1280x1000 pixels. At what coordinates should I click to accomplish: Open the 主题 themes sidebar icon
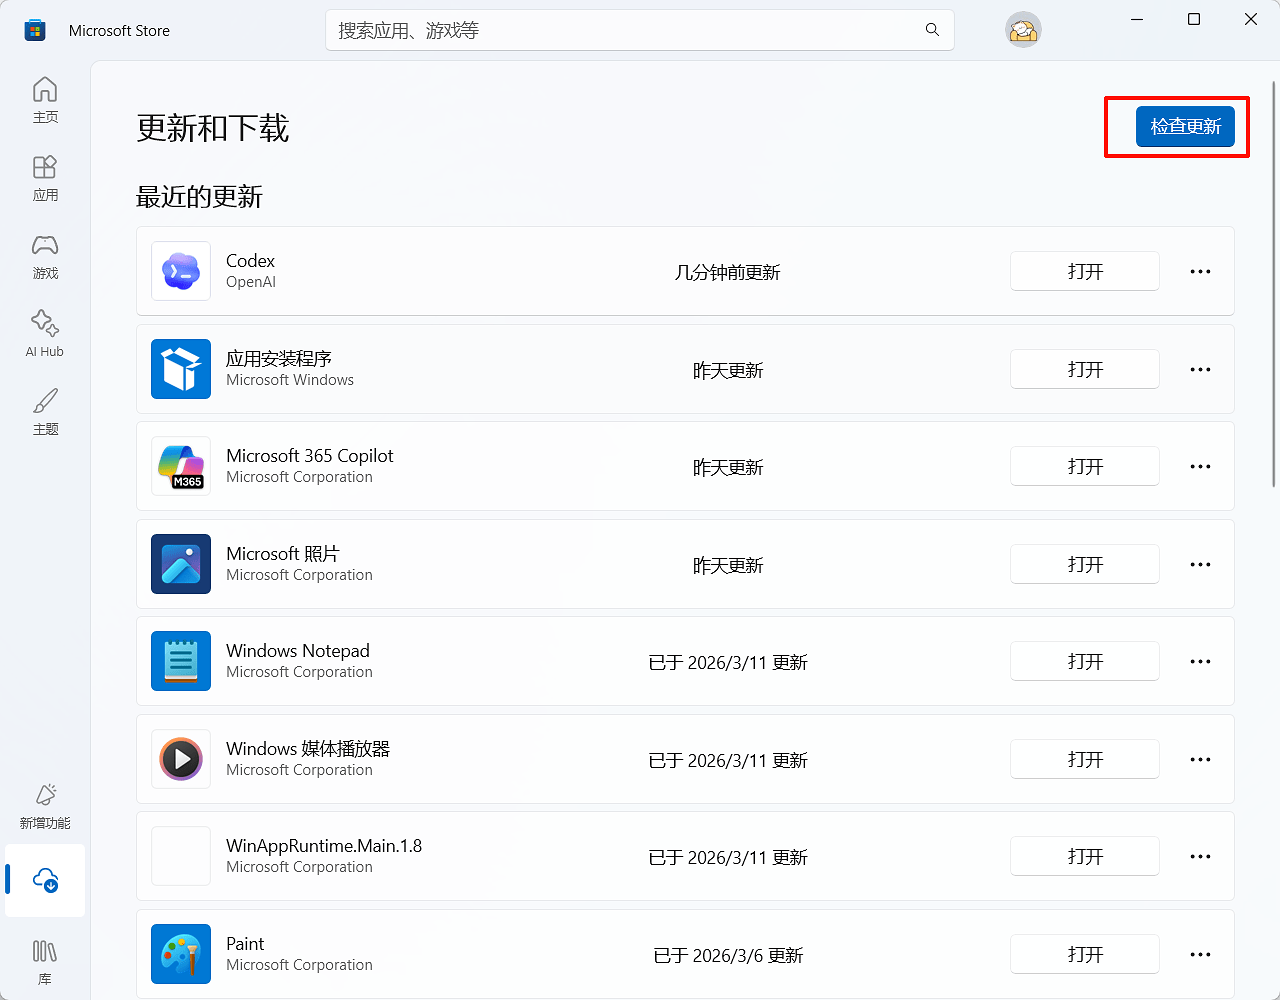pyautogui.click(x=45, y=412)
